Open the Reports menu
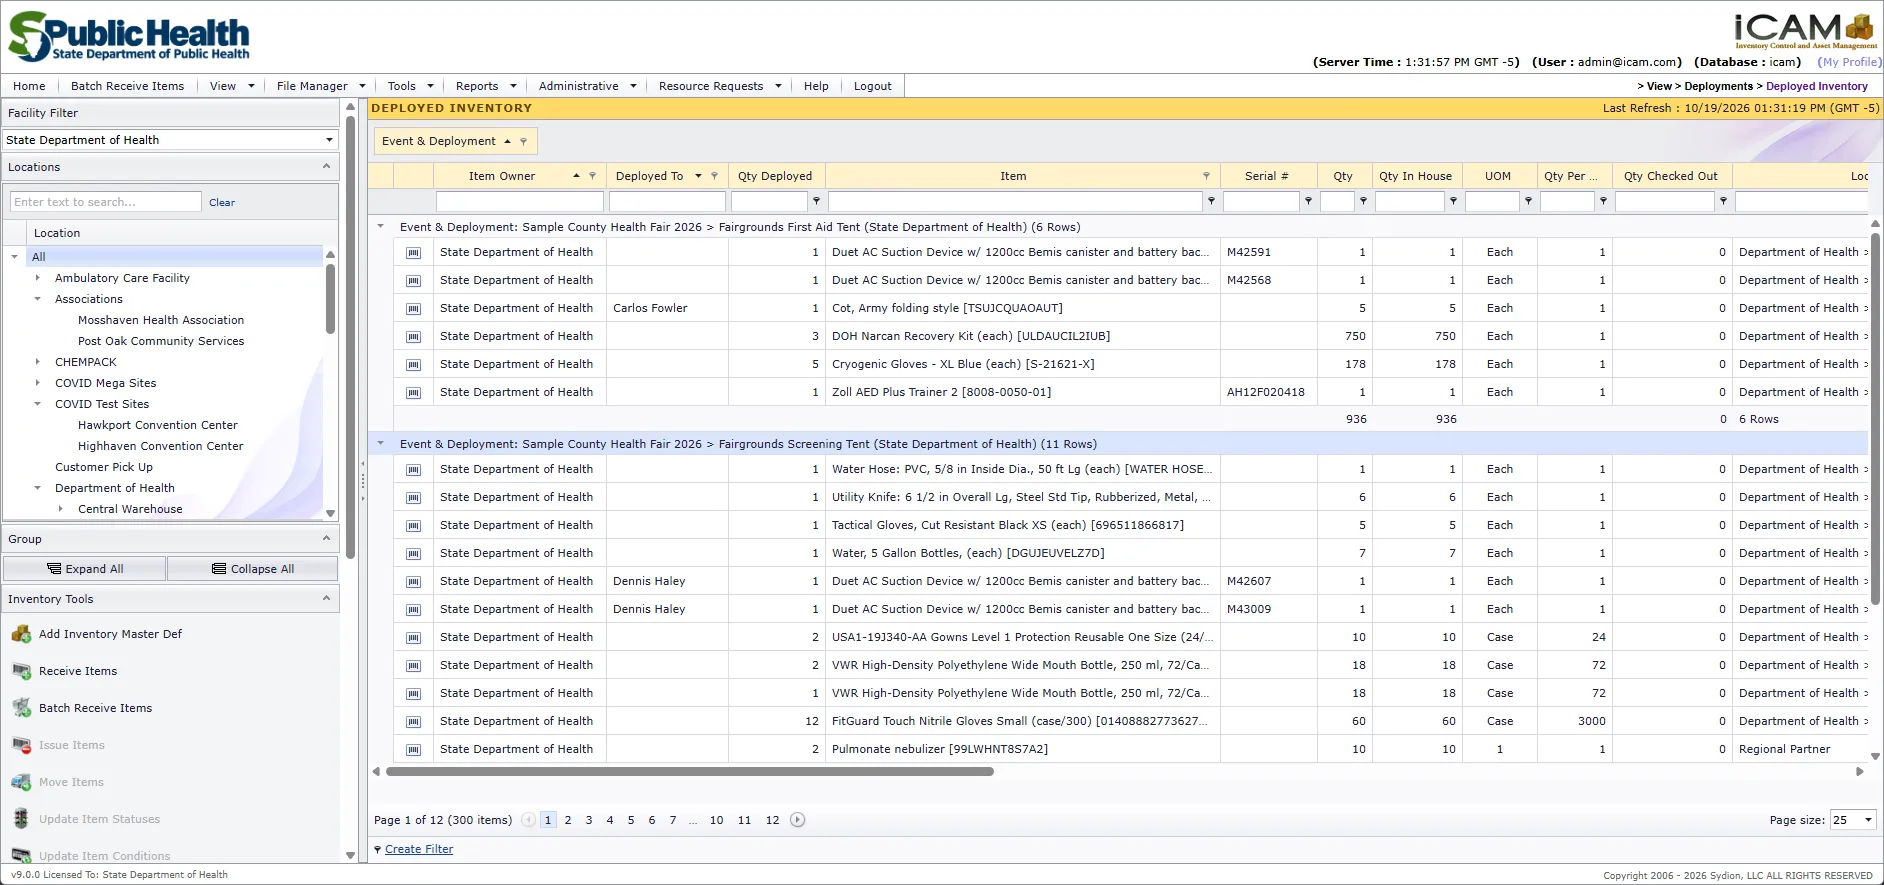 click(486, 86)
